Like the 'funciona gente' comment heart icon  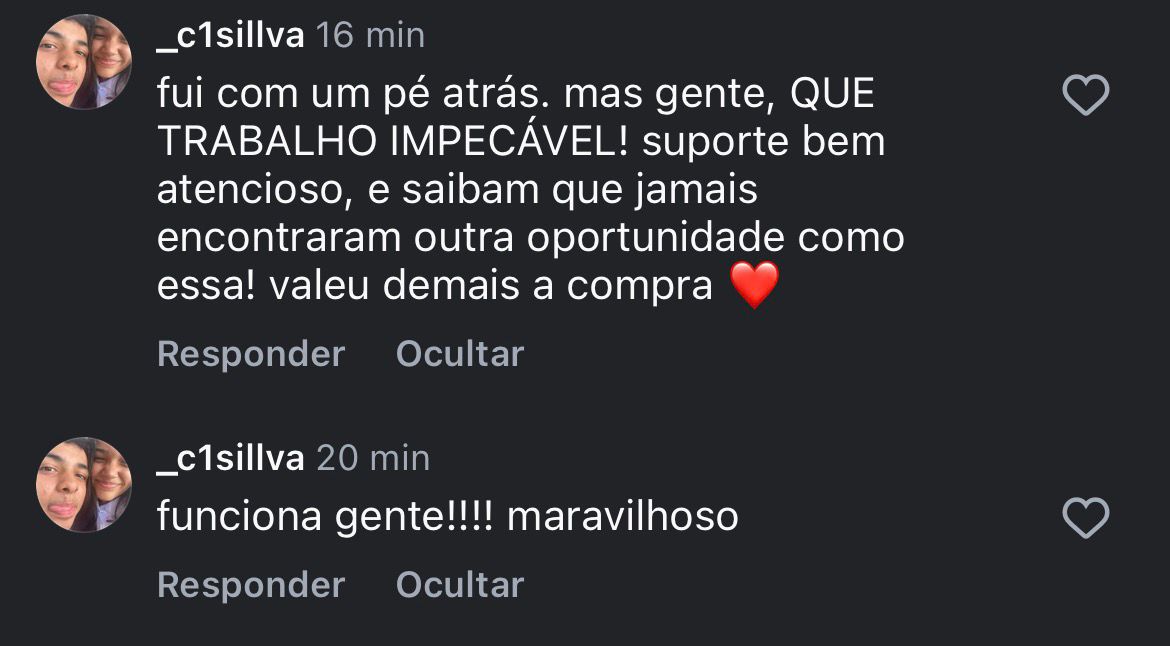1085,519
